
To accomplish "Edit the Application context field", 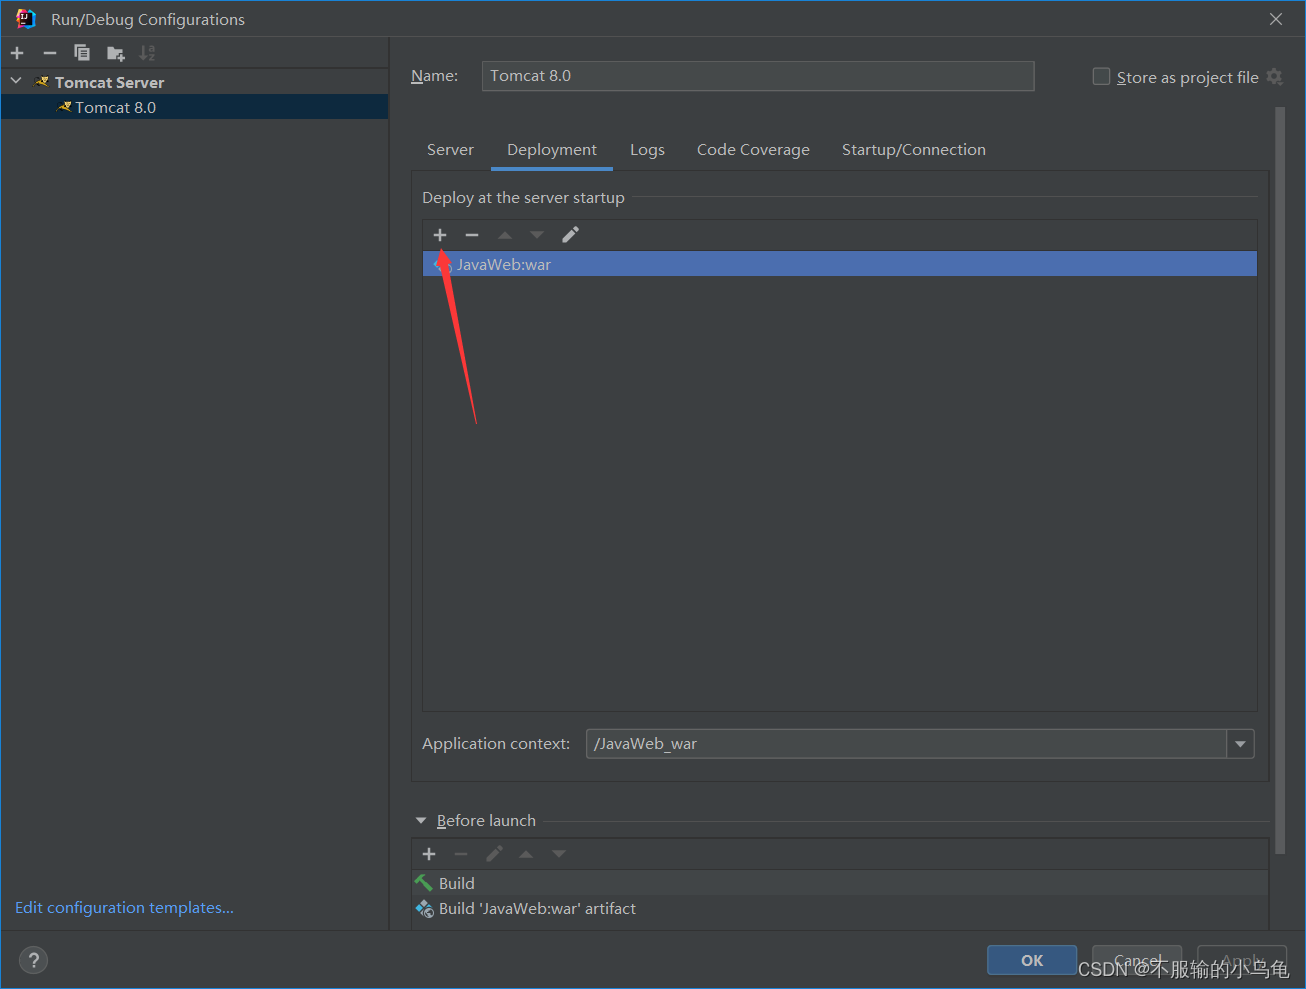I will tap(906, 744).
